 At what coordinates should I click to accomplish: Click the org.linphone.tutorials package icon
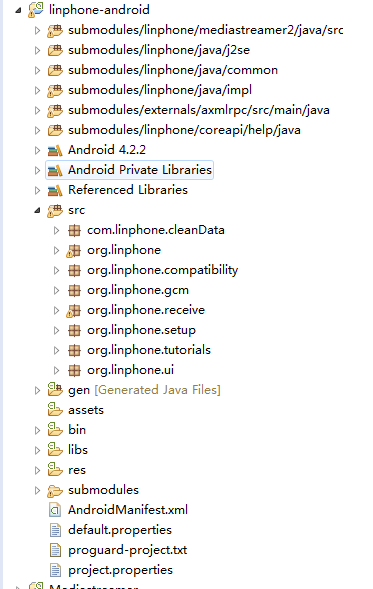point(74,350)
